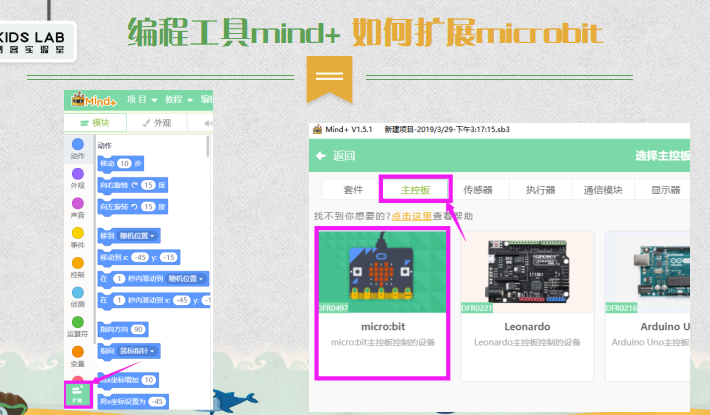Select the magenta 声音 category circle
This screenshot has height=415, width=710.
[78, 203]
